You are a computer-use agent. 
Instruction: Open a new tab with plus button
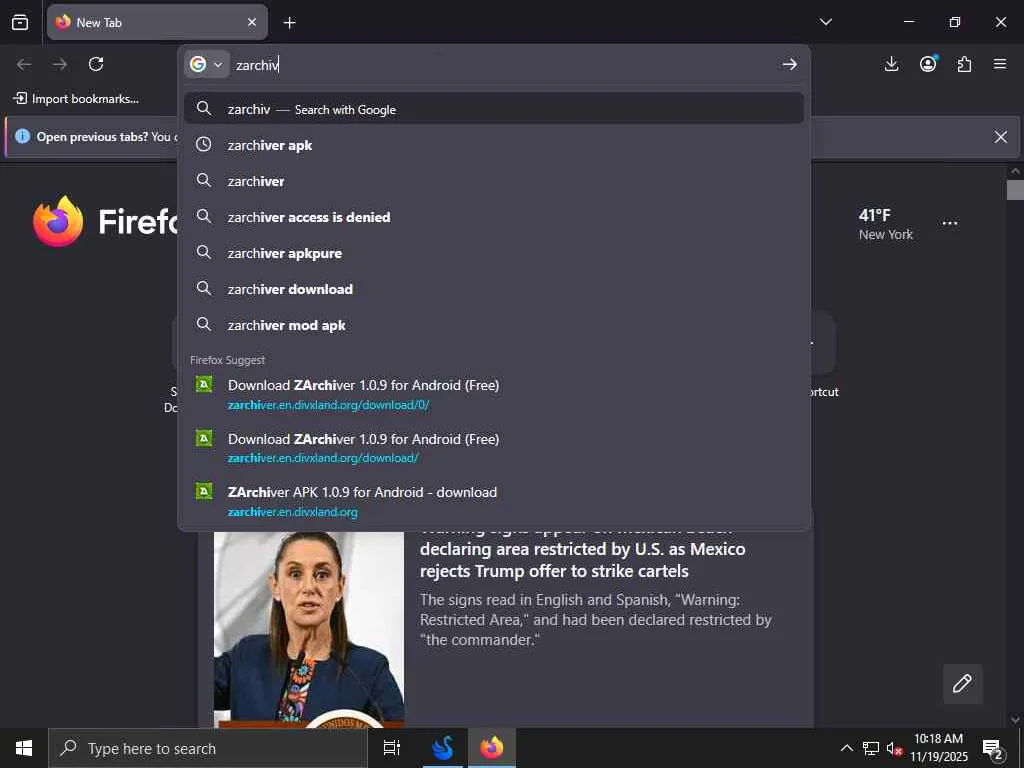289,23
